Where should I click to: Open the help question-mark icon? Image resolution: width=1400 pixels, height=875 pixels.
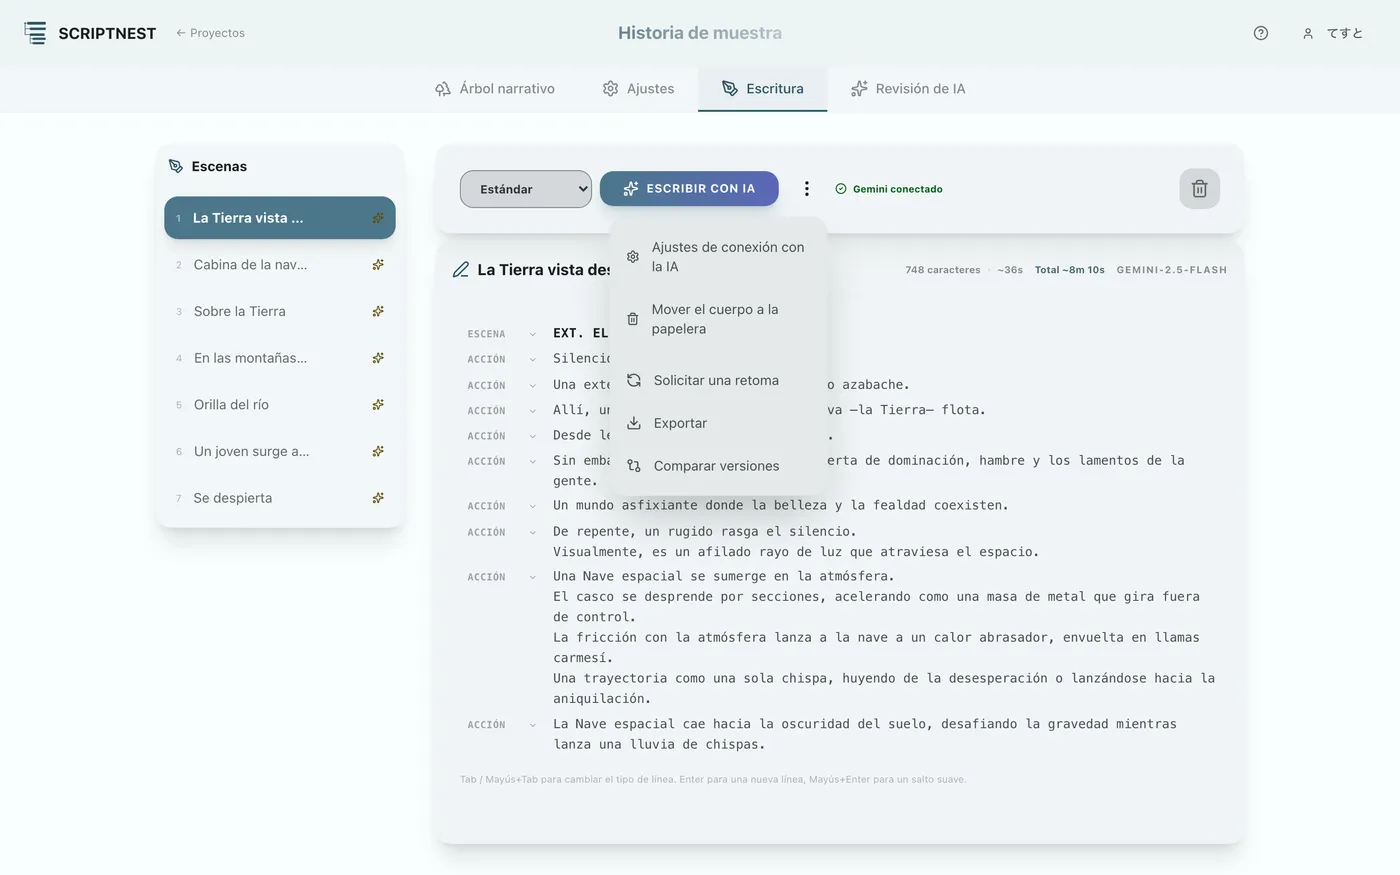coord(1261,33)
